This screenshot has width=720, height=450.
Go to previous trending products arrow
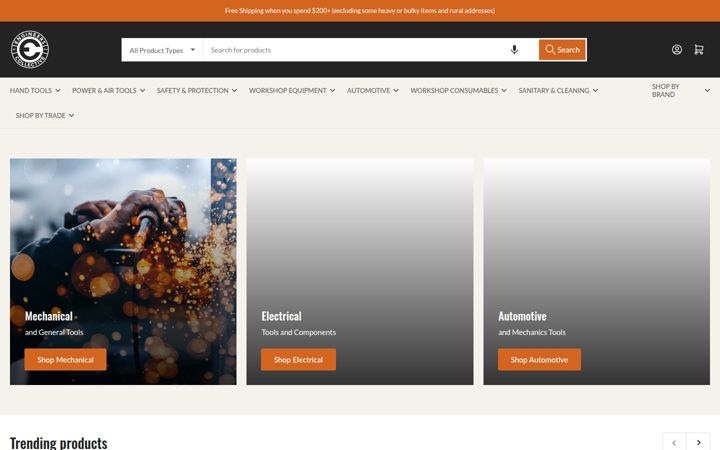point(674,442)
